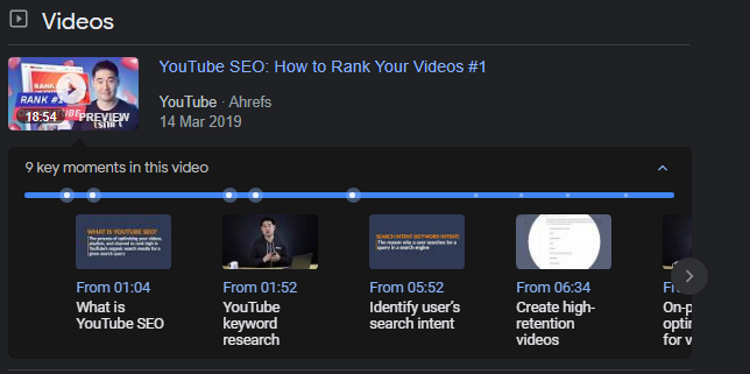Jump to 'From 01:04' timestamp
The width and height of the screenshot is (750, 374).
point(113,287)
